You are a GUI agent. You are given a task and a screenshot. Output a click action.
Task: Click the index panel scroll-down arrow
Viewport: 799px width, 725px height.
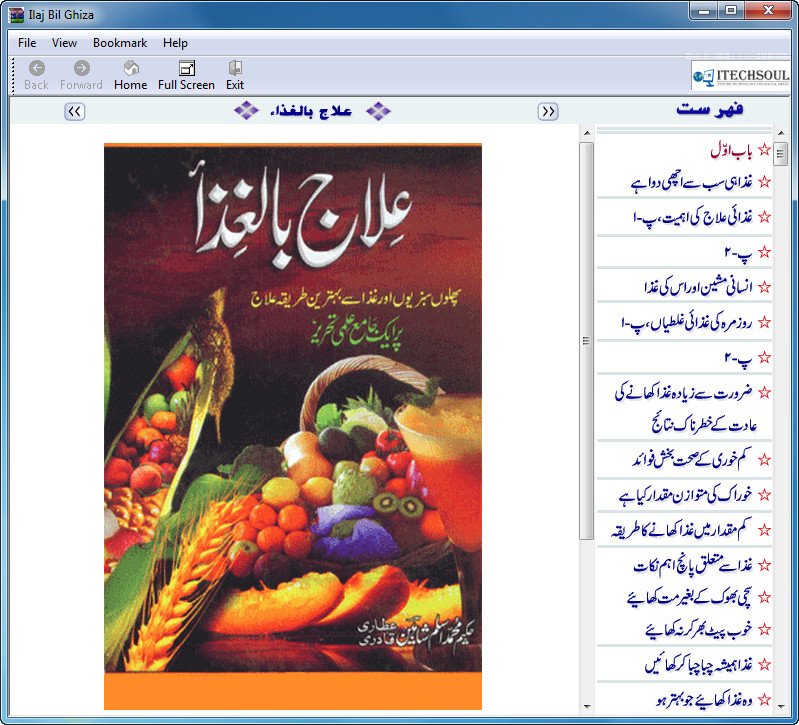(781, 707)
